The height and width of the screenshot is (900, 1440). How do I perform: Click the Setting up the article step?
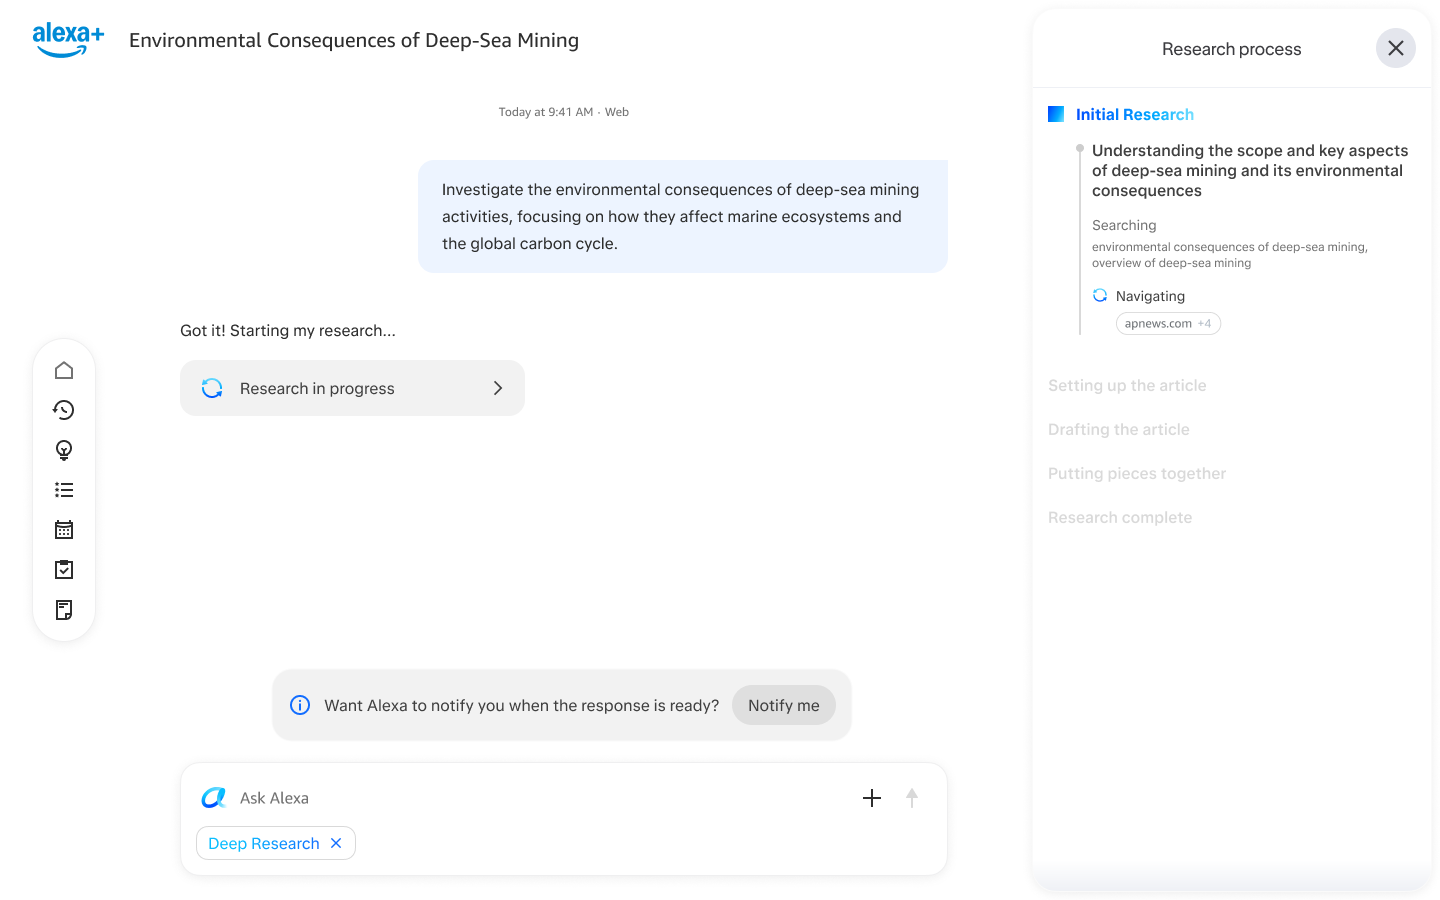[1127, 385]
